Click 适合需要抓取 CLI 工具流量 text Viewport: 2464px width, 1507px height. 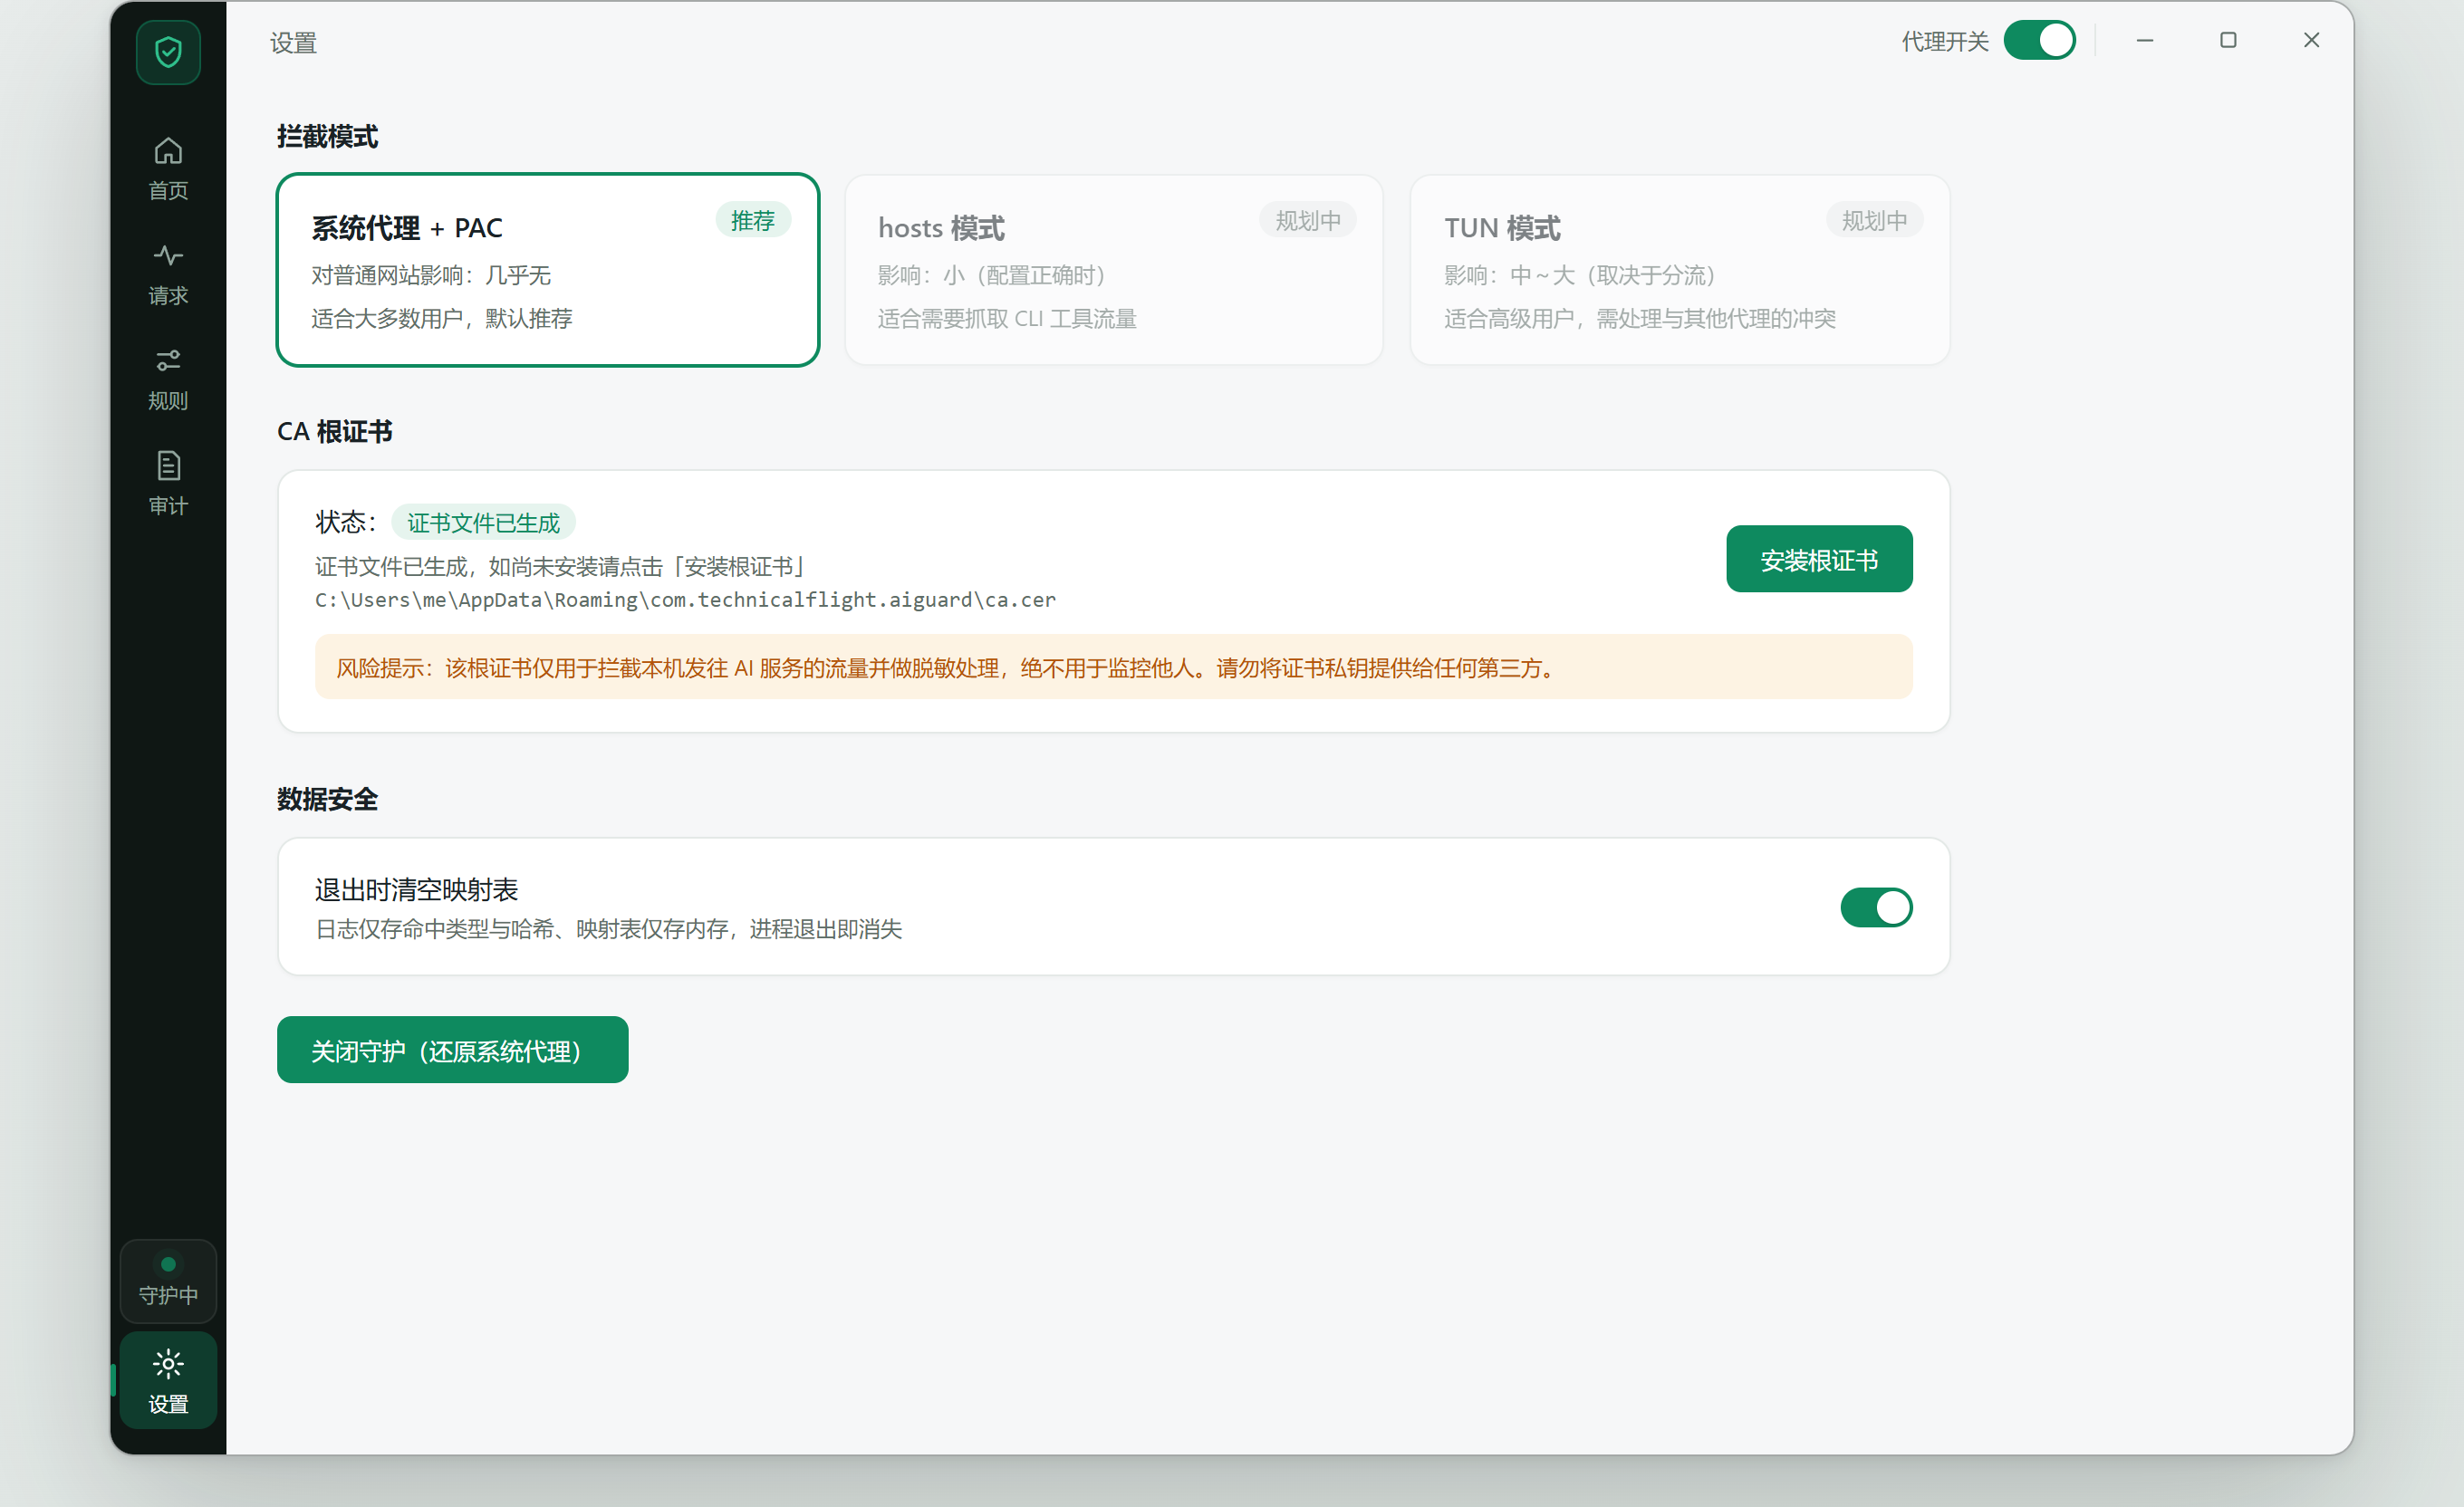point(1007,319)
